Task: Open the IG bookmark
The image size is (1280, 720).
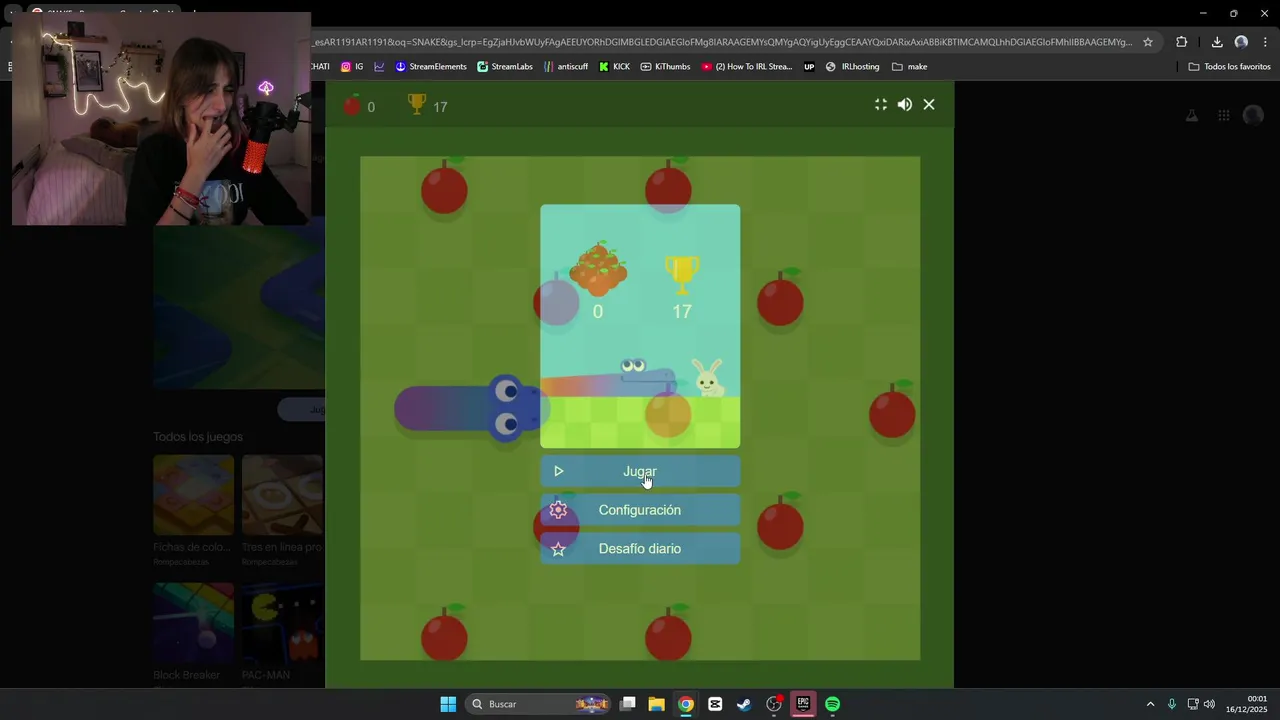Action: tap(352, 67)
